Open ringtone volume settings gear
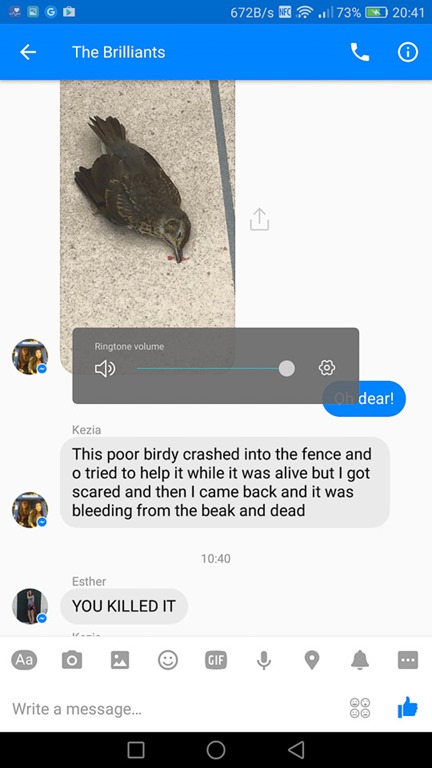The height and width of the screenshot is (768, 432). click(x=327, y=367)
